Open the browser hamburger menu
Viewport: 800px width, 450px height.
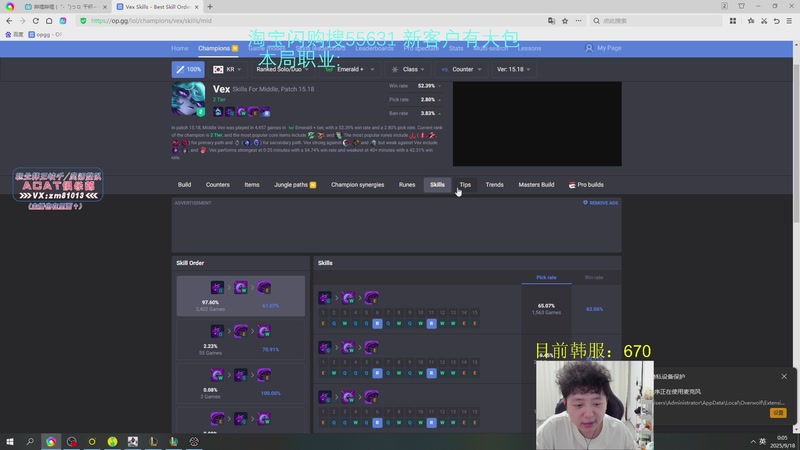(x=789, y=21)
